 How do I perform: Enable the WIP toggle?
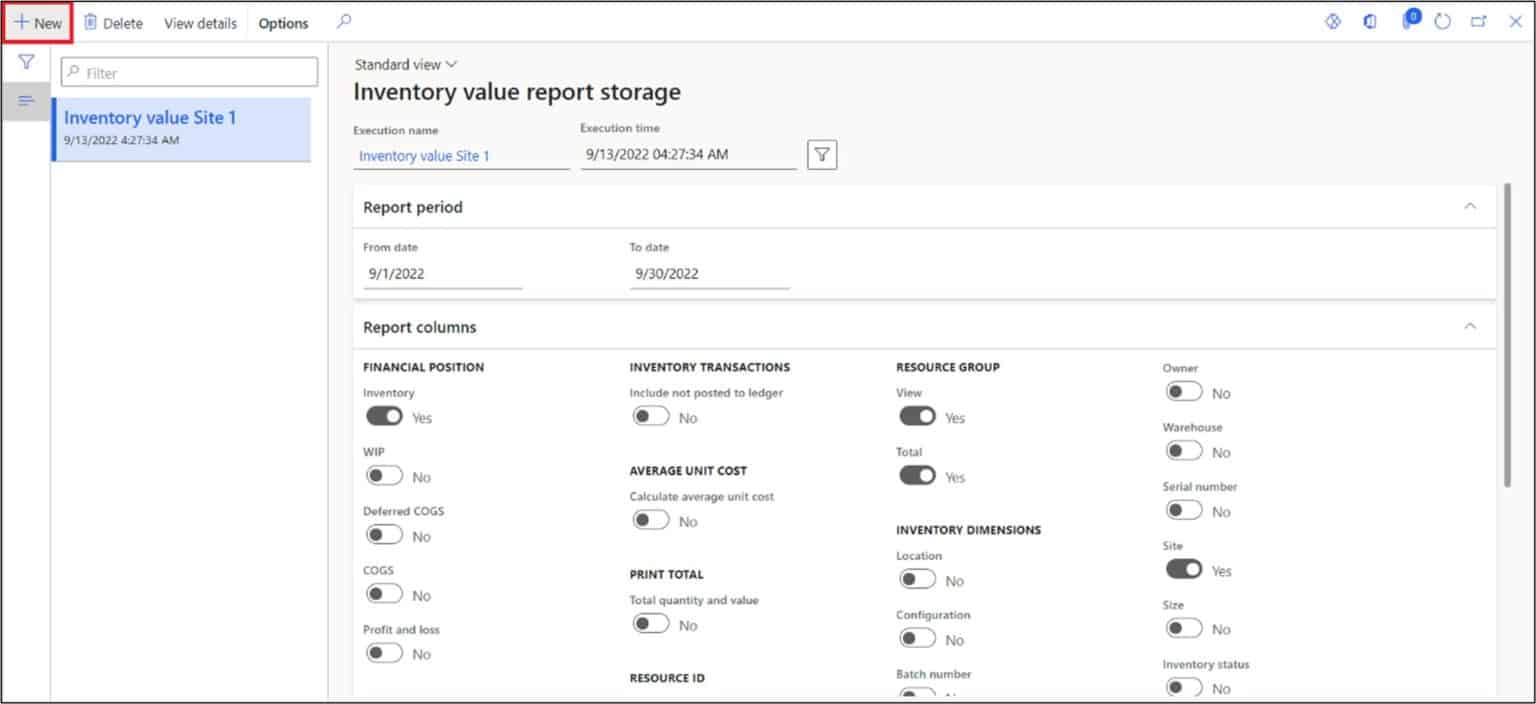pos(383,474)
